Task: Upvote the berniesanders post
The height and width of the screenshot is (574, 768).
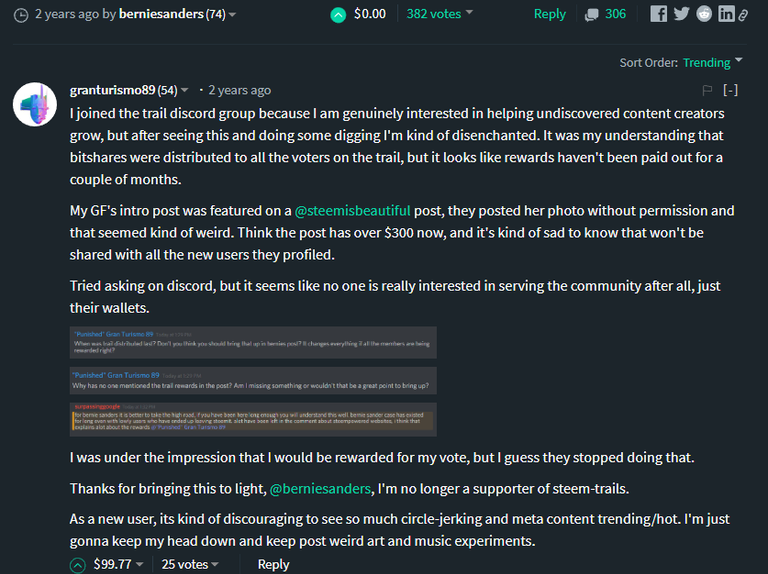Action: click(338, 15)
